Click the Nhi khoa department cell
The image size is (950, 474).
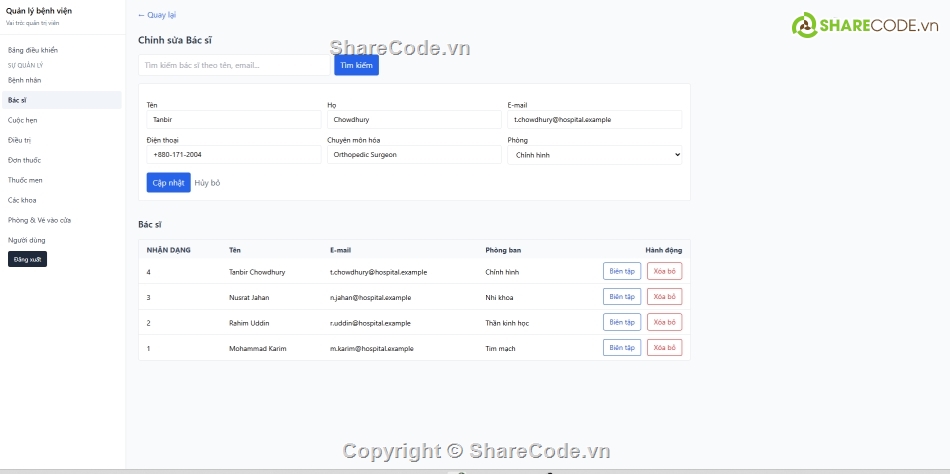499,298
